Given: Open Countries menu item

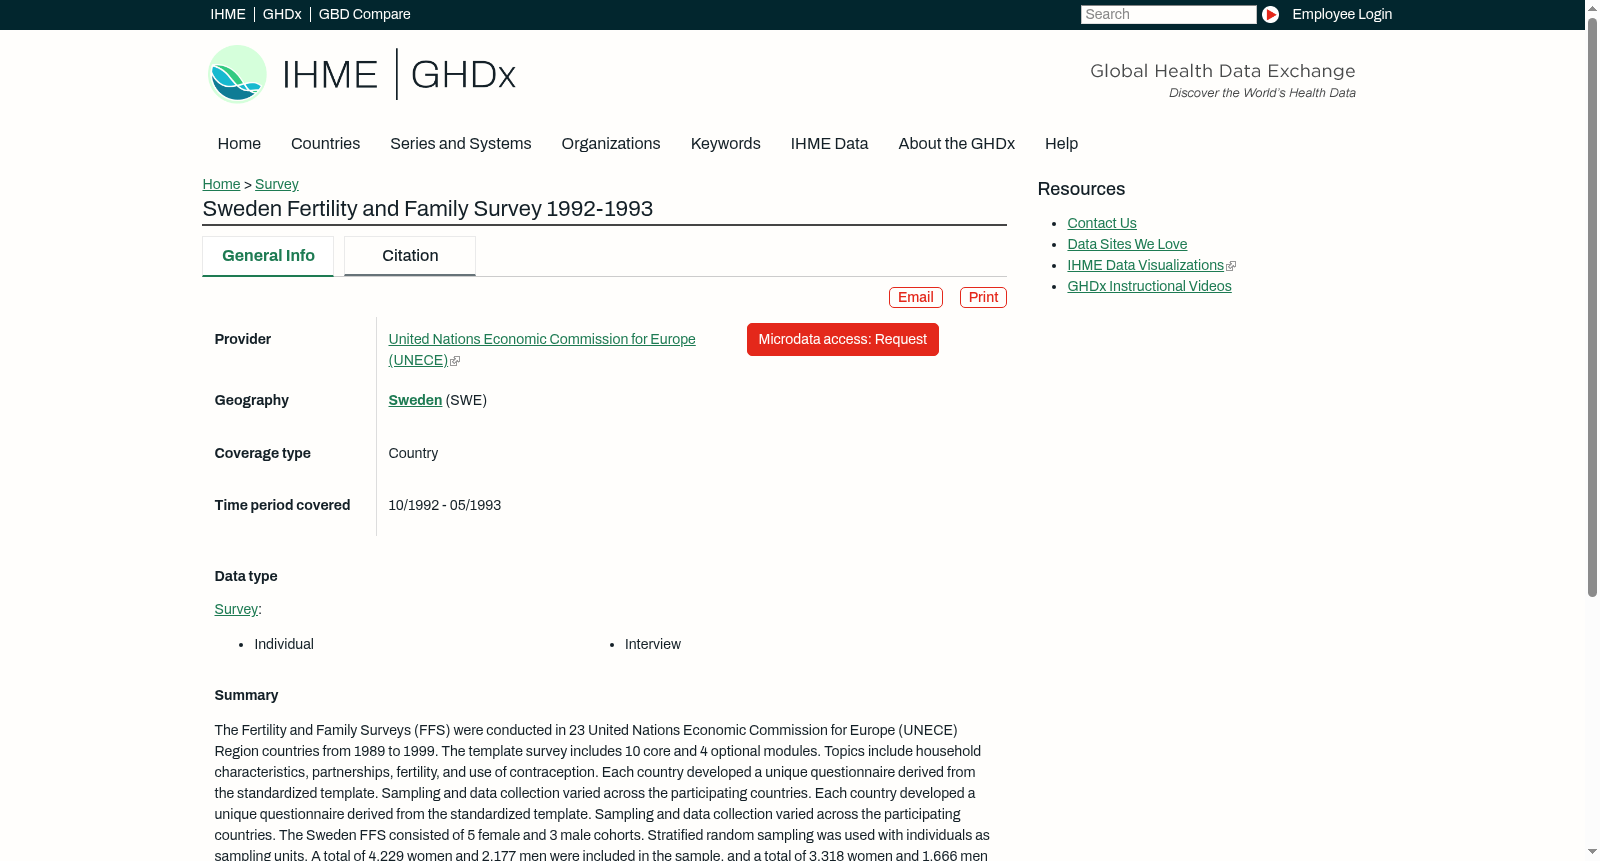Looking at the screenshot, I should [x=325, y=144].
